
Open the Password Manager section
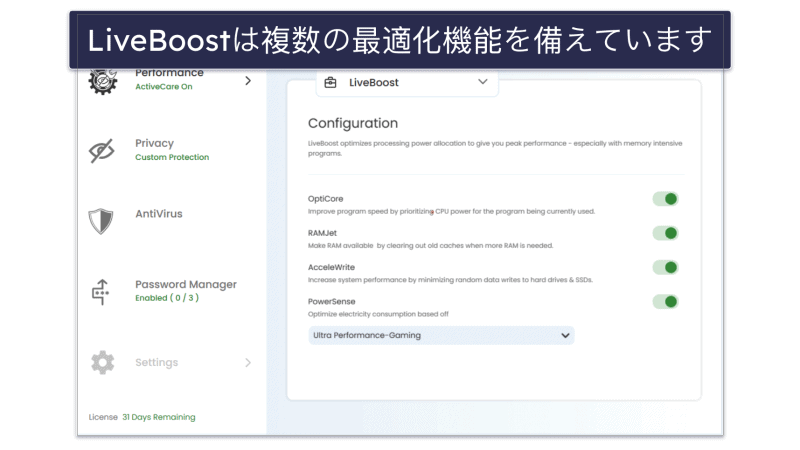[x=186, y=284]
